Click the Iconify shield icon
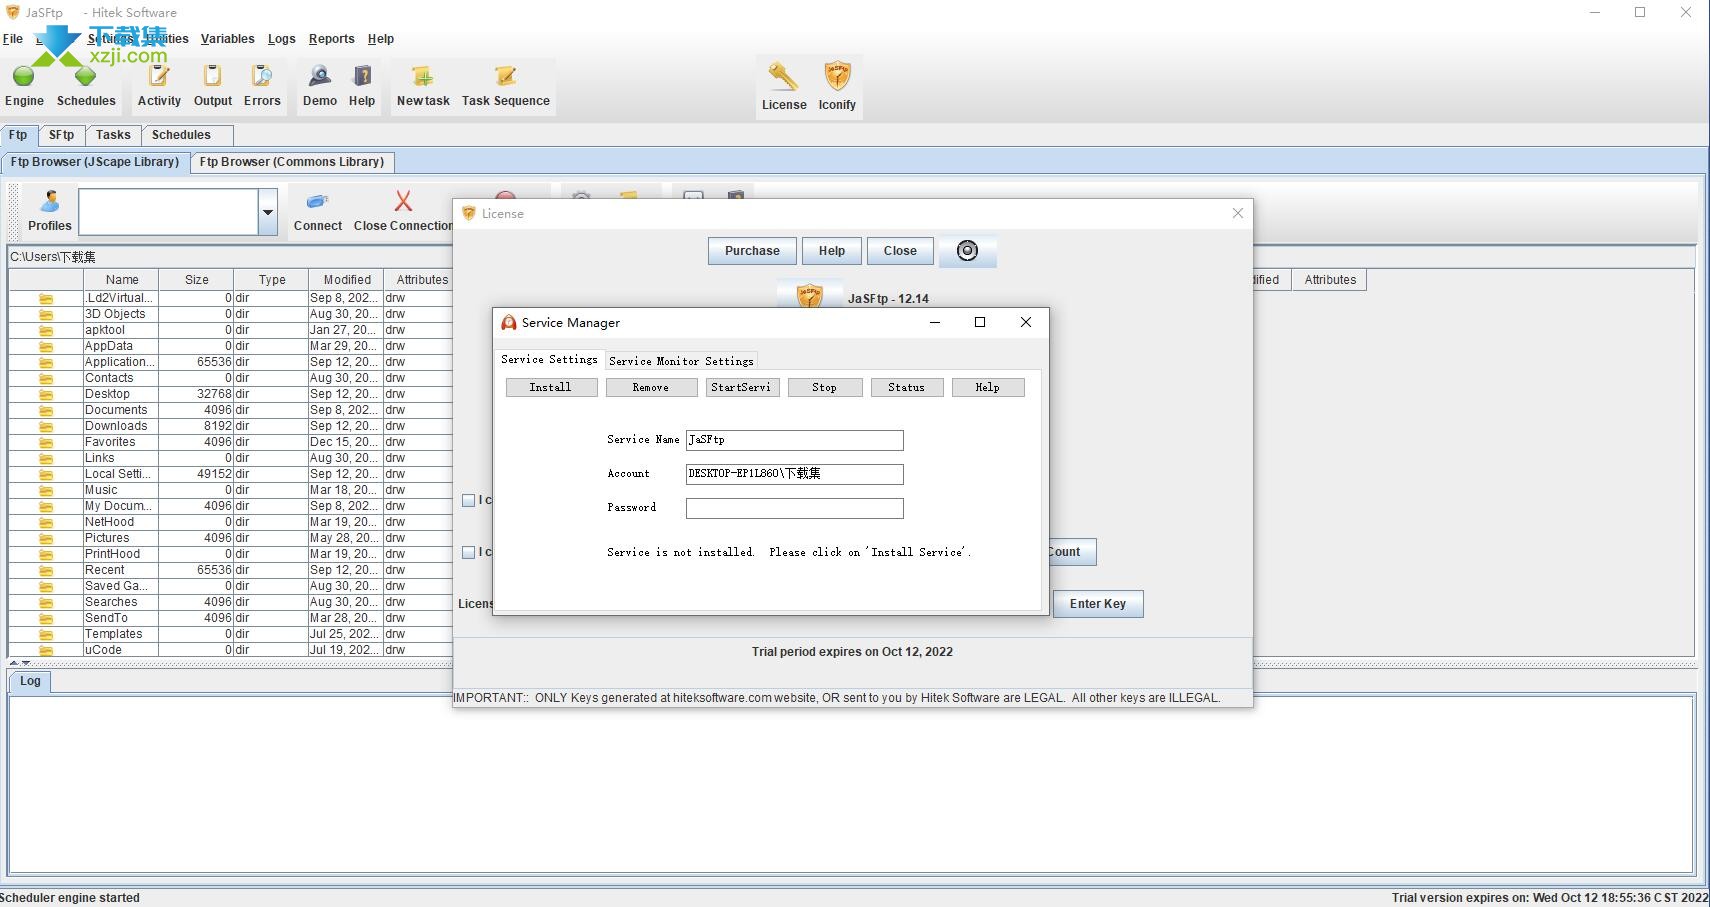Viewport: 1710px width, 907px height. [837, 78]
